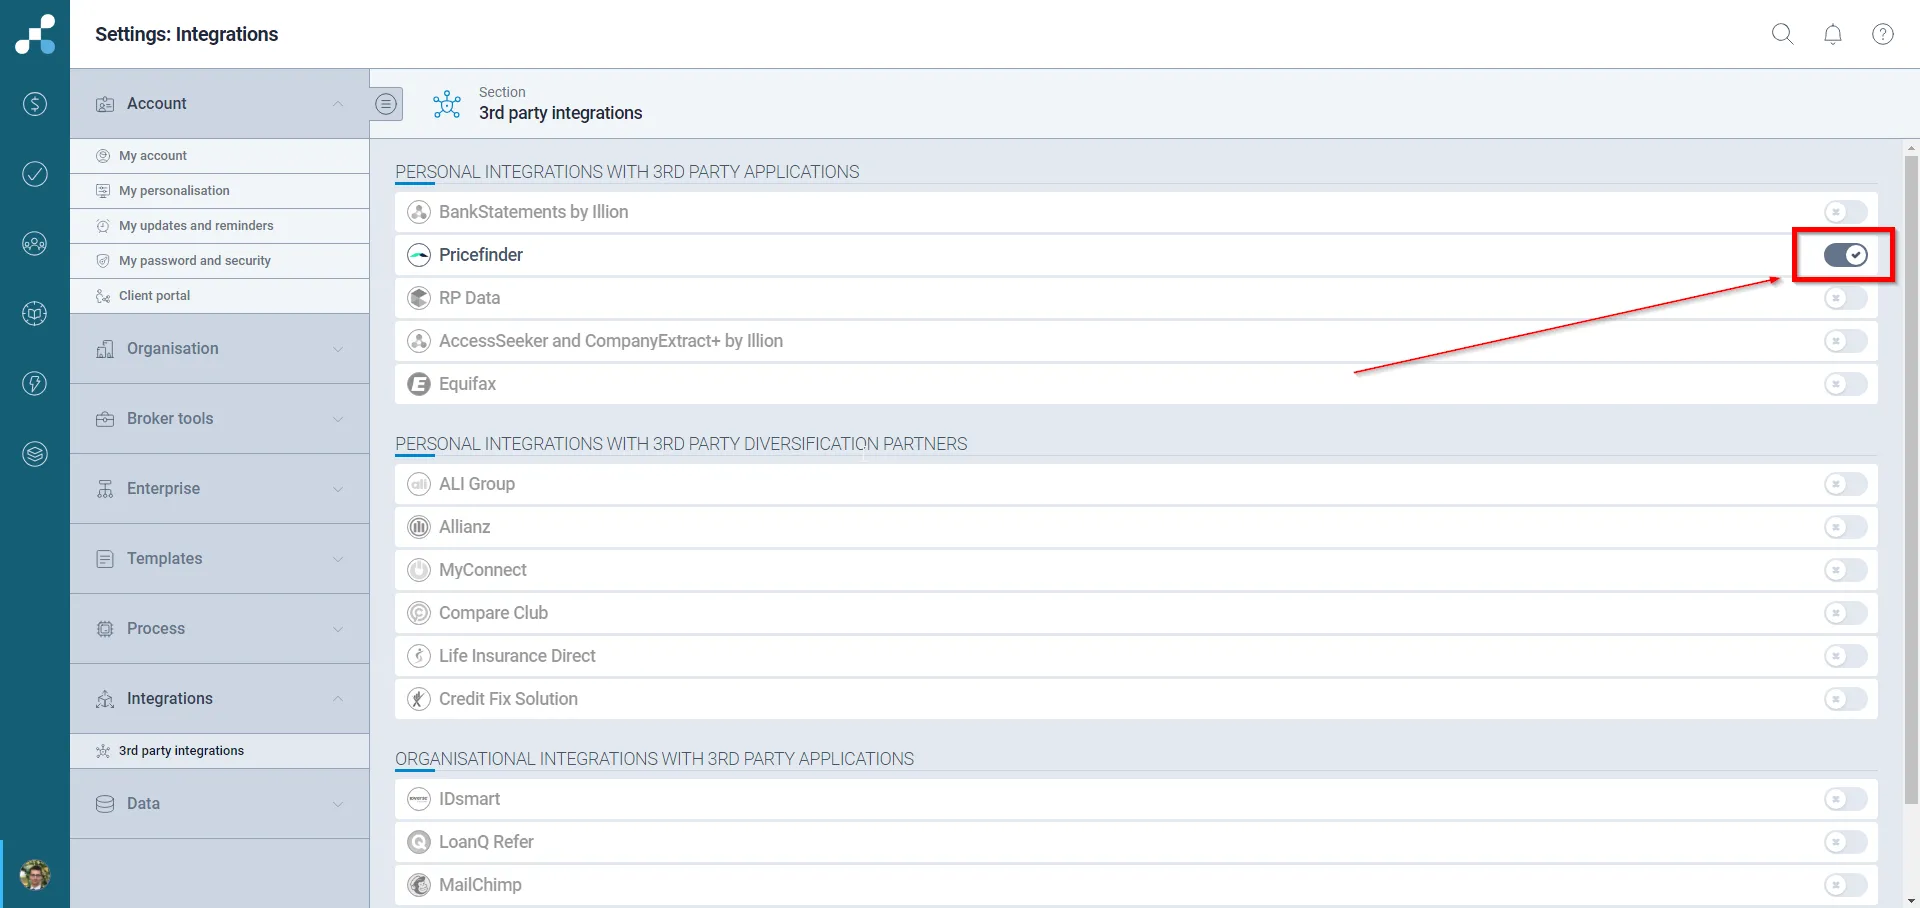This screenshot has width=1920, height=908.
Task: Click the scrollbar up arrow
Action: [x=1911, y=148]
